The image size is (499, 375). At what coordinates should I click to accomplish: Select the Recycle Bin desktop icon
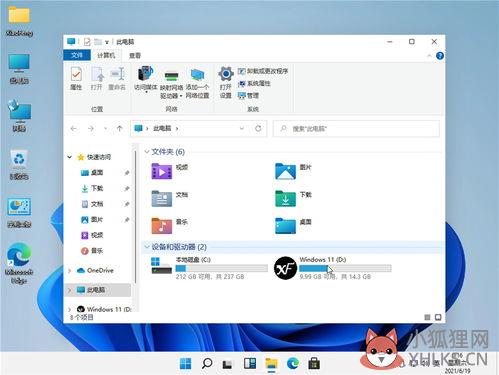point(19,165)
